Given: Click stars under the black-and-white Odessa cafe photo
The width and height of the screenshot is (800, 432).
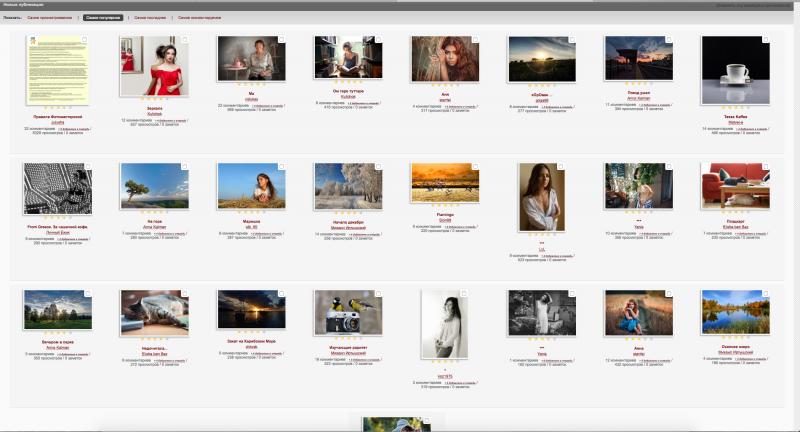Looking at the screenshot, I should click(x=58, y=218).
